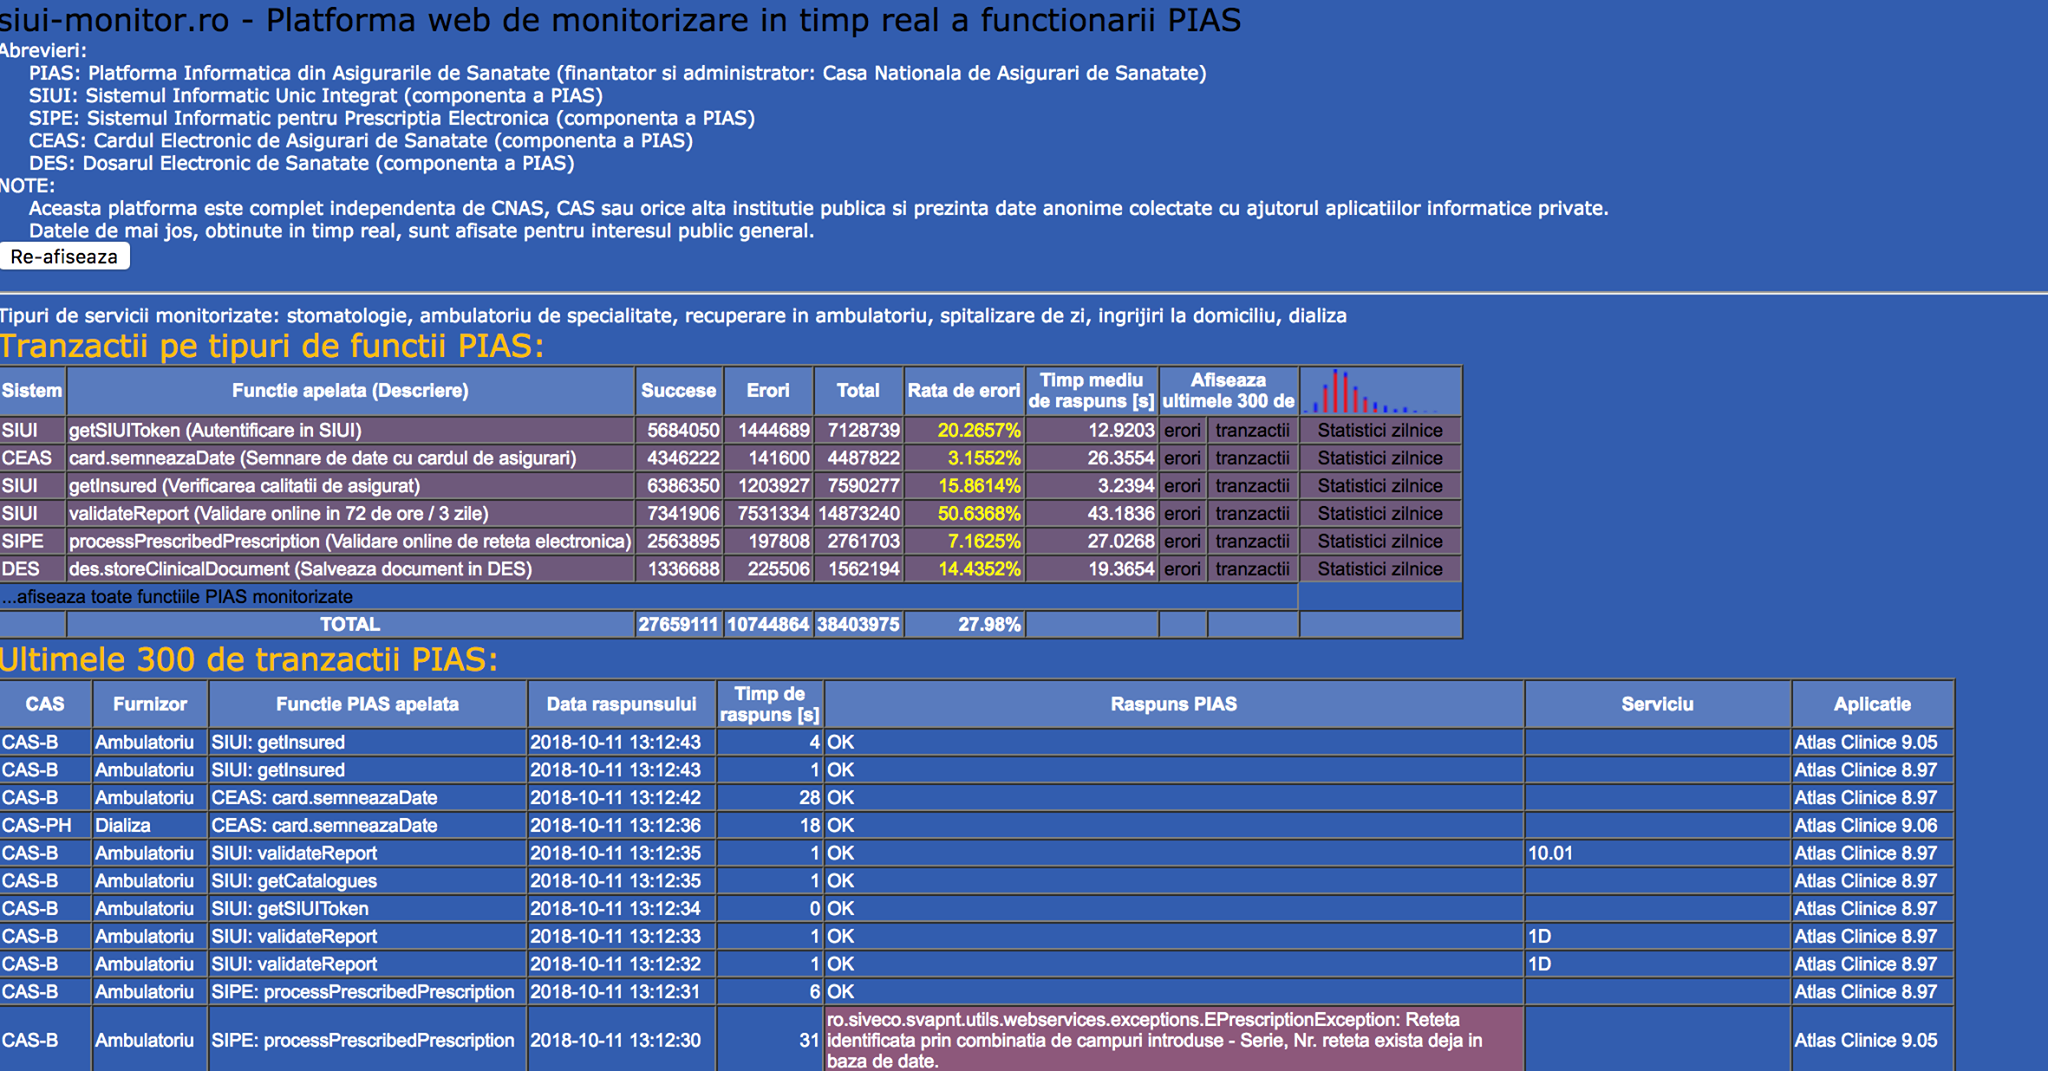Click the 'Aplicatie' column header

pyautogui.click(x=1872, y=704)
